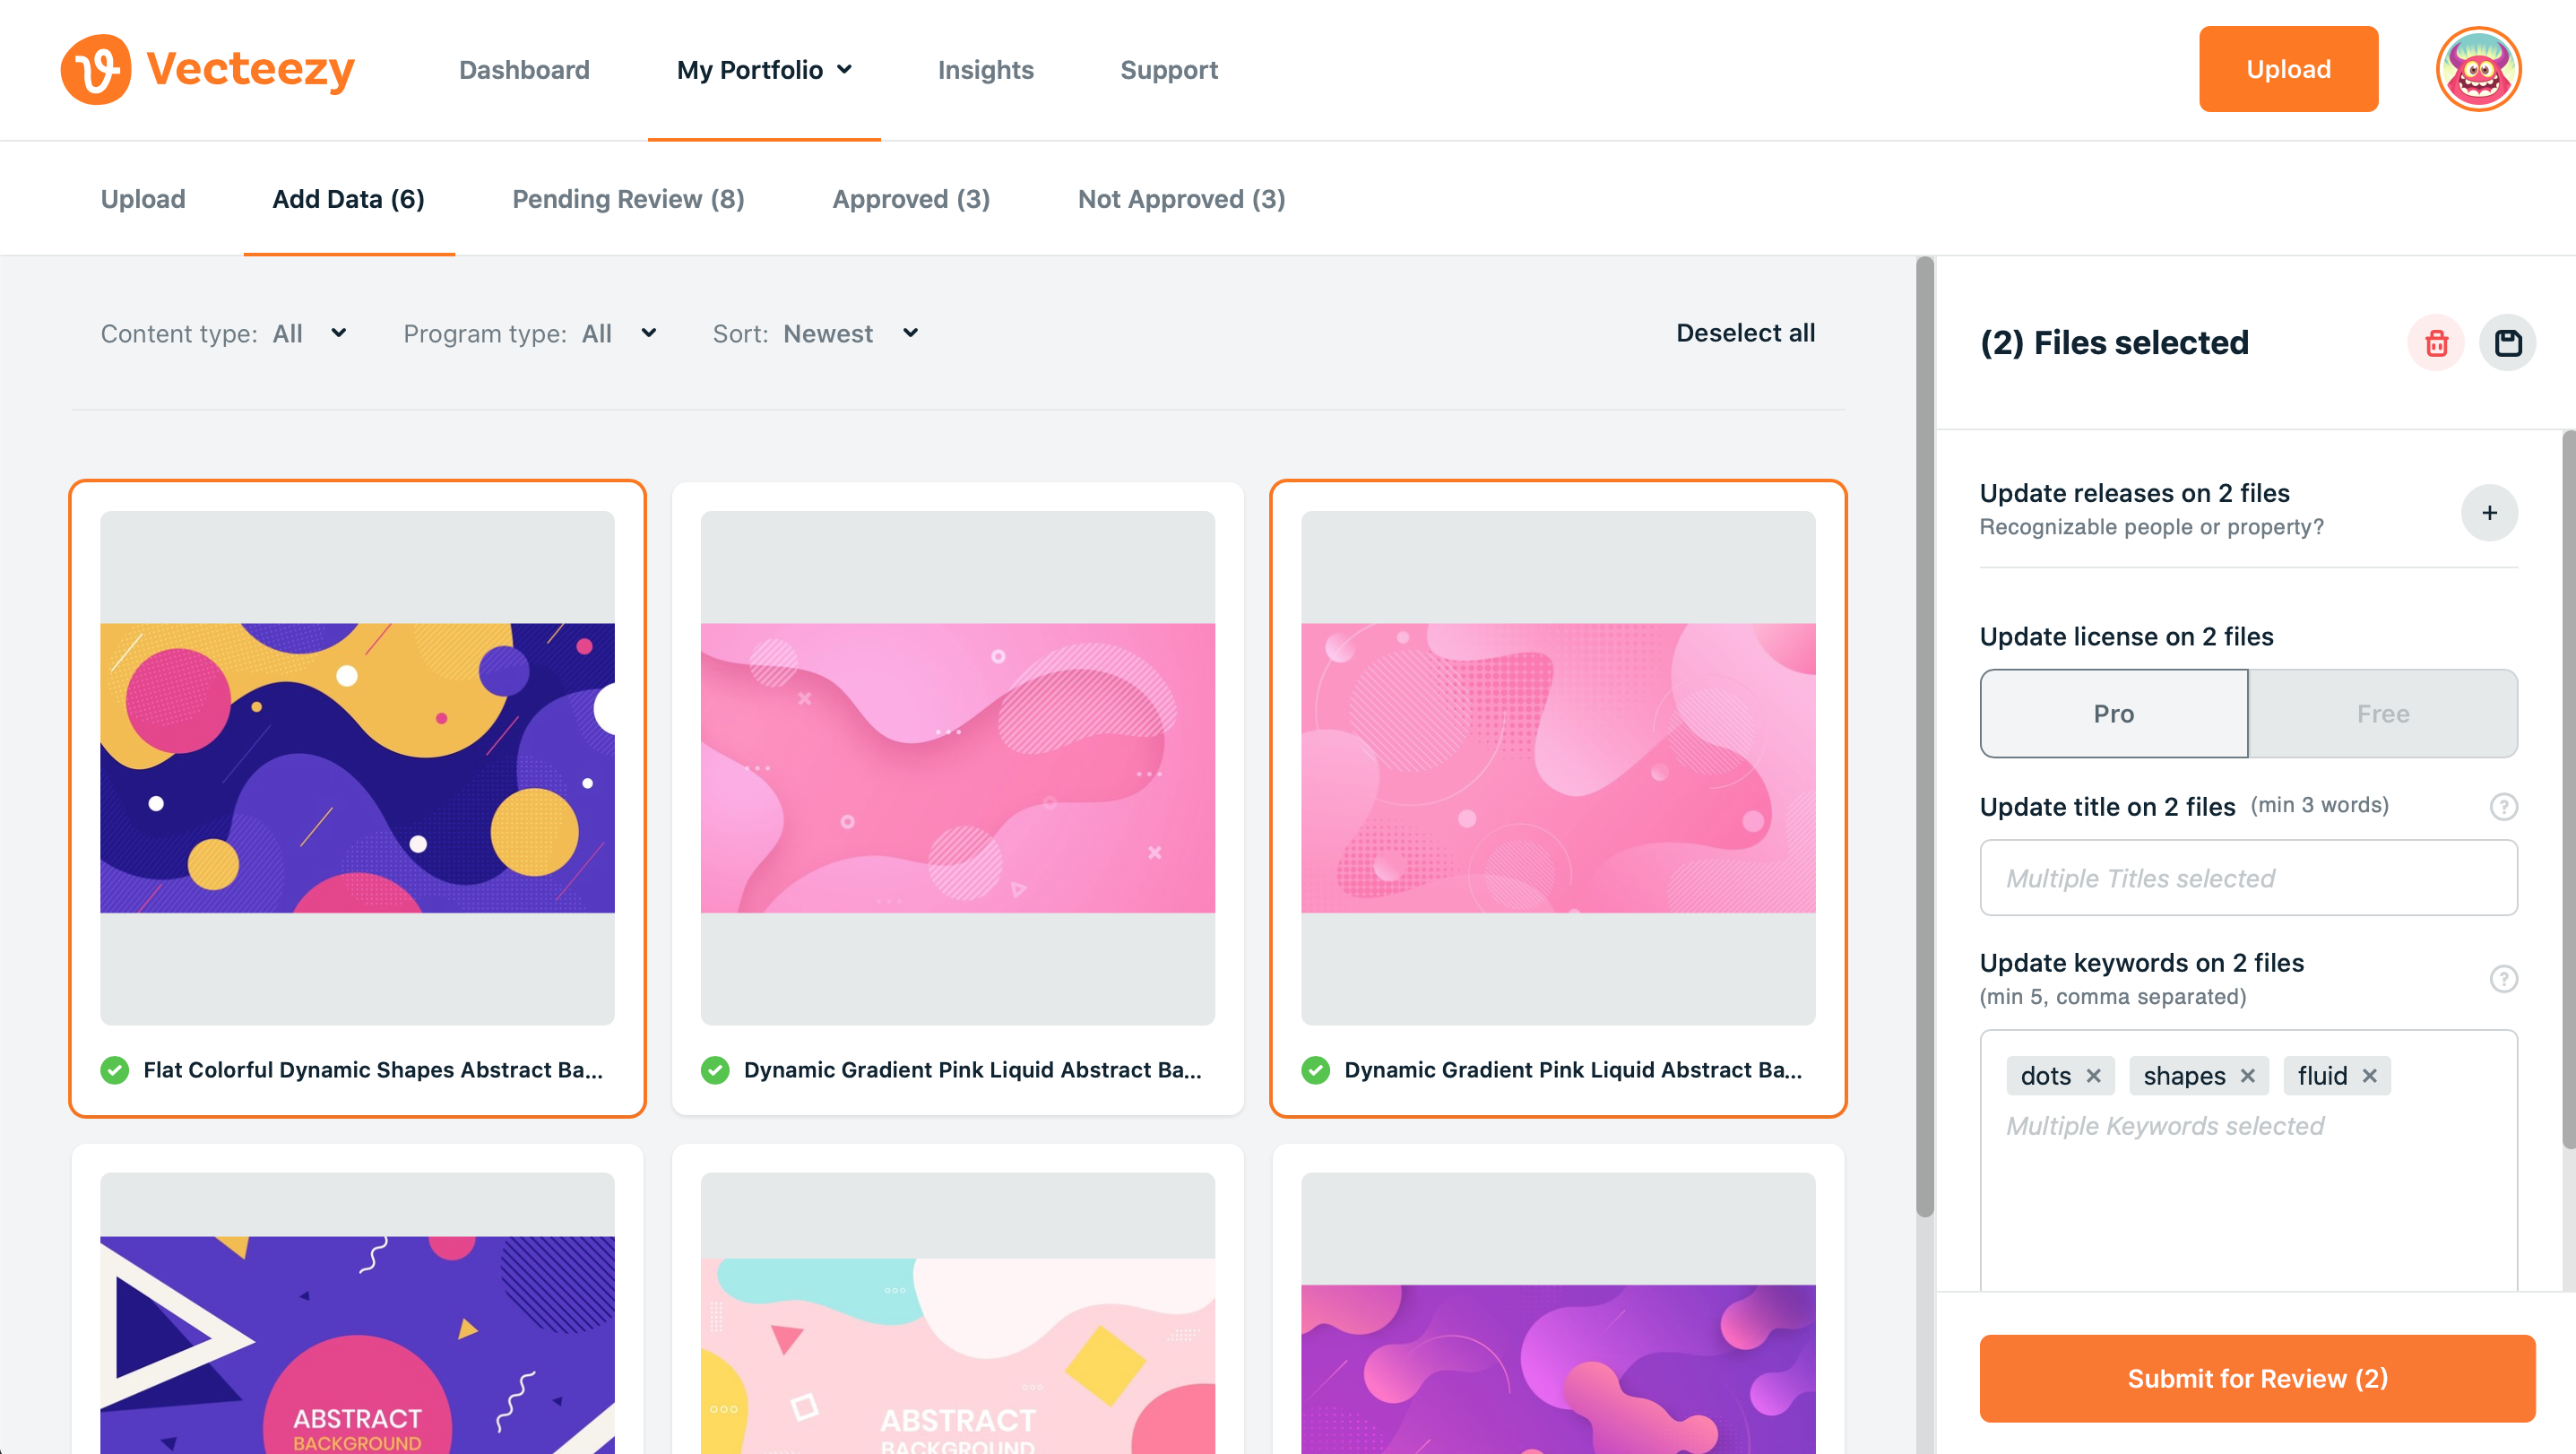
Task: Open Sort Newest dropdown
Action: click(x=816, y=333)
